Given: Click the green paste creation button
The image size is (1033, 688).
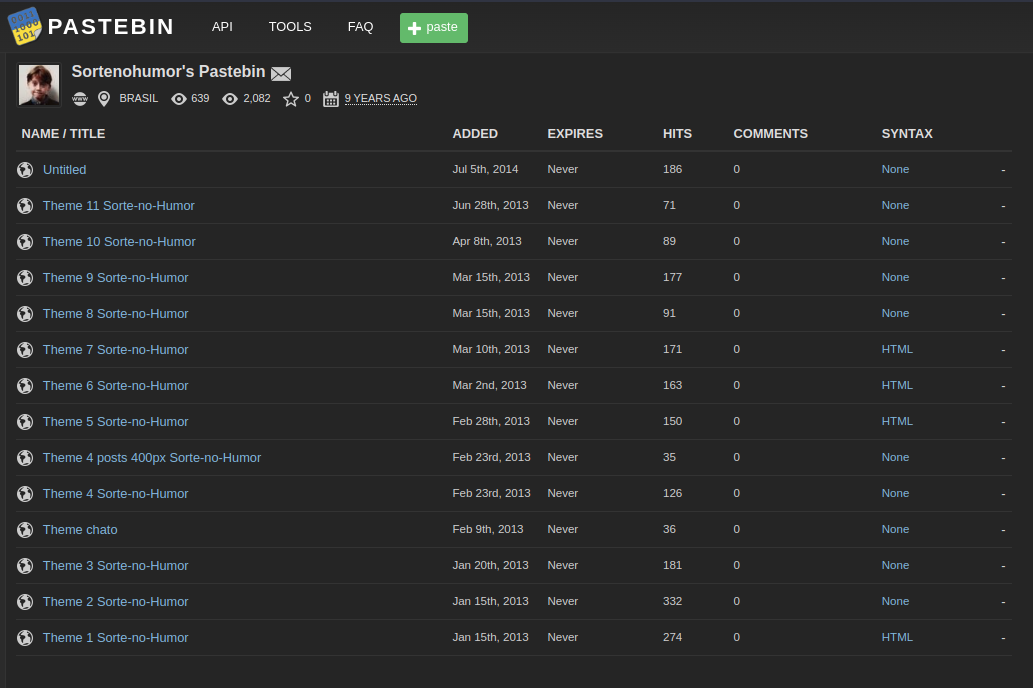Looking at the screenshot, I should coord(433,27).
